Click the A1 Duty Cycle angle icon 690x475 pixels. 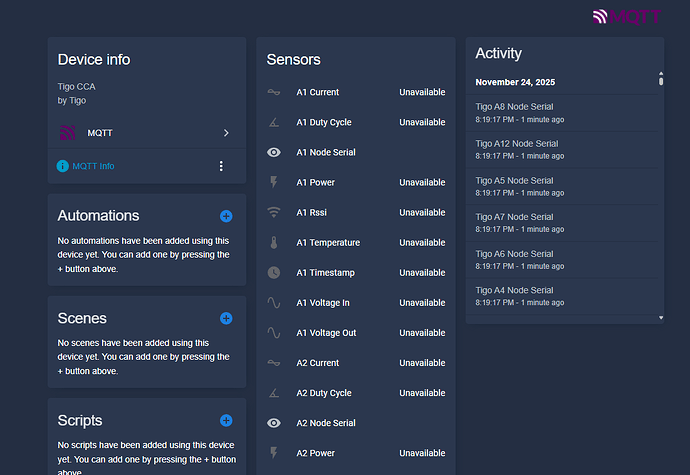(x=274, y=122)
